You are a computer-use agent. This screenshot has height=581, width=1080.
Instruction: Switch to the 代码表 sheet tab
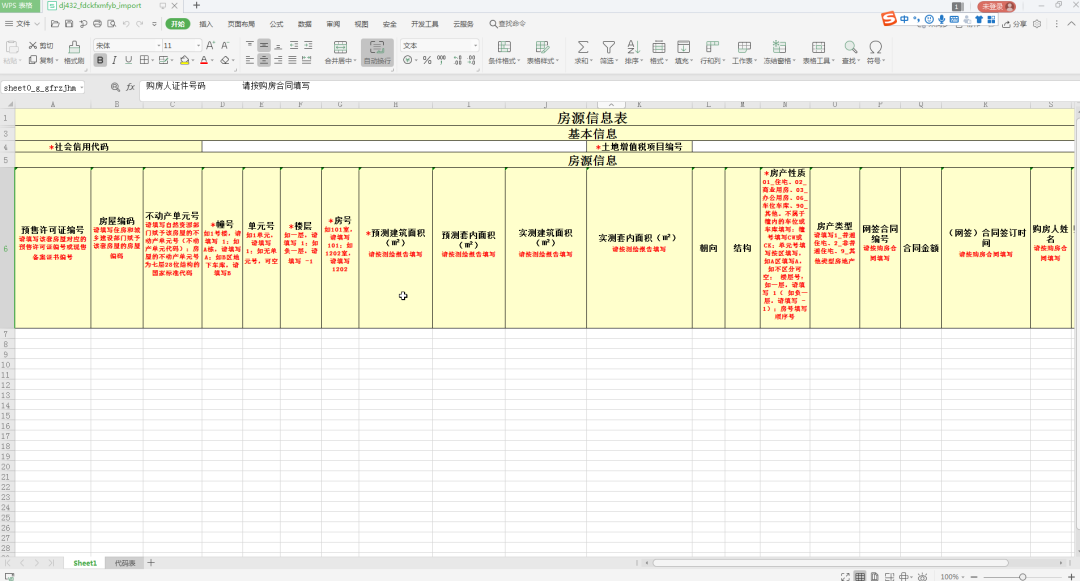[125, 563]
